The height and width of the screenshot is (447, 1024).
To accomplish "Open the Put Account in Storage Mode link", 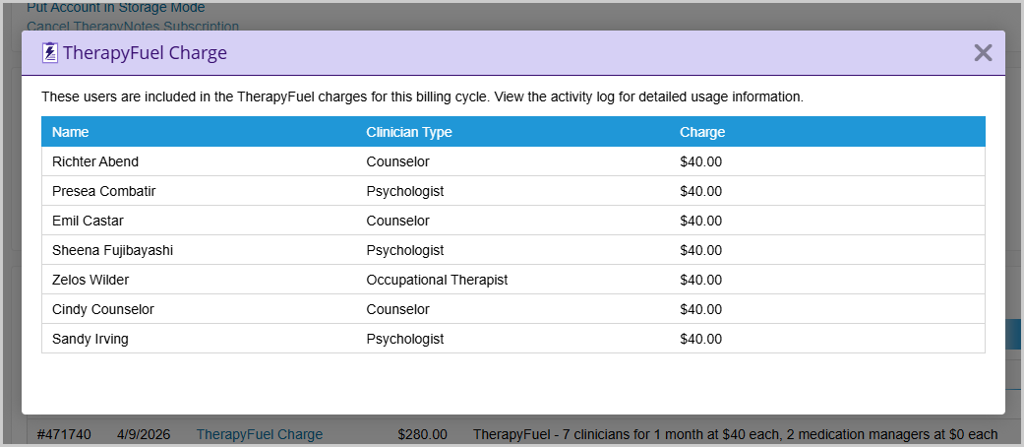I will [x=115, y=7].
